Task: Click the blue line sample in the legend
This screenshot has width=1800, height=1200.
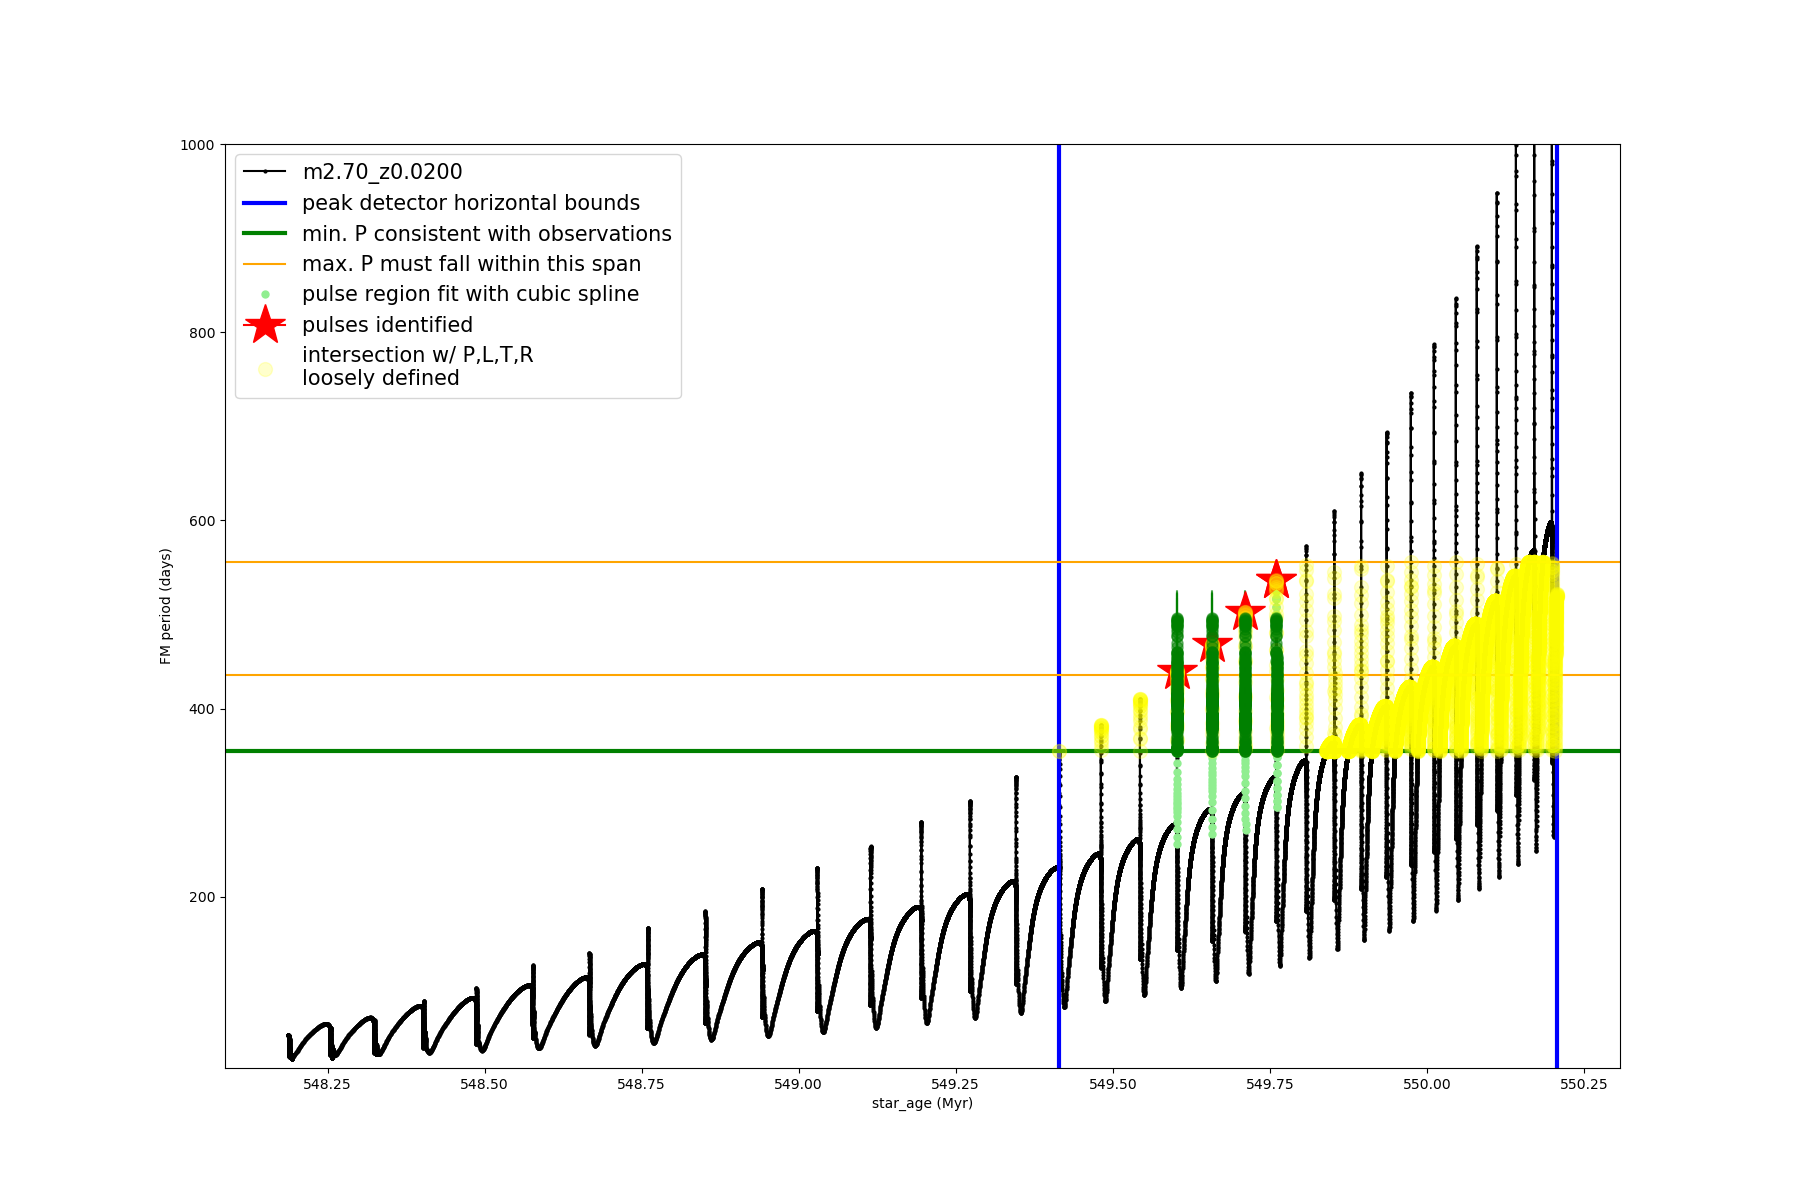Action: (x=265, y=203)
